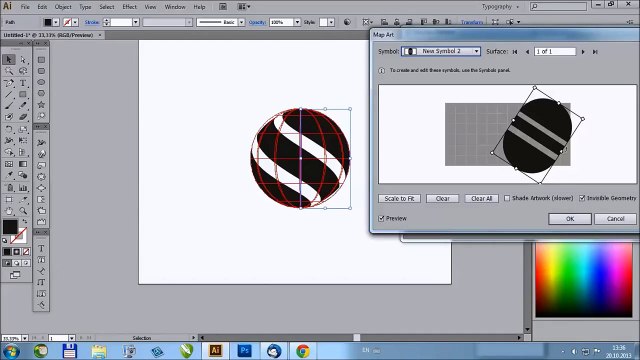Select the Eyedropper tool
The width and height of the screenshot is (640, 360).
click(x=9, y=176)
